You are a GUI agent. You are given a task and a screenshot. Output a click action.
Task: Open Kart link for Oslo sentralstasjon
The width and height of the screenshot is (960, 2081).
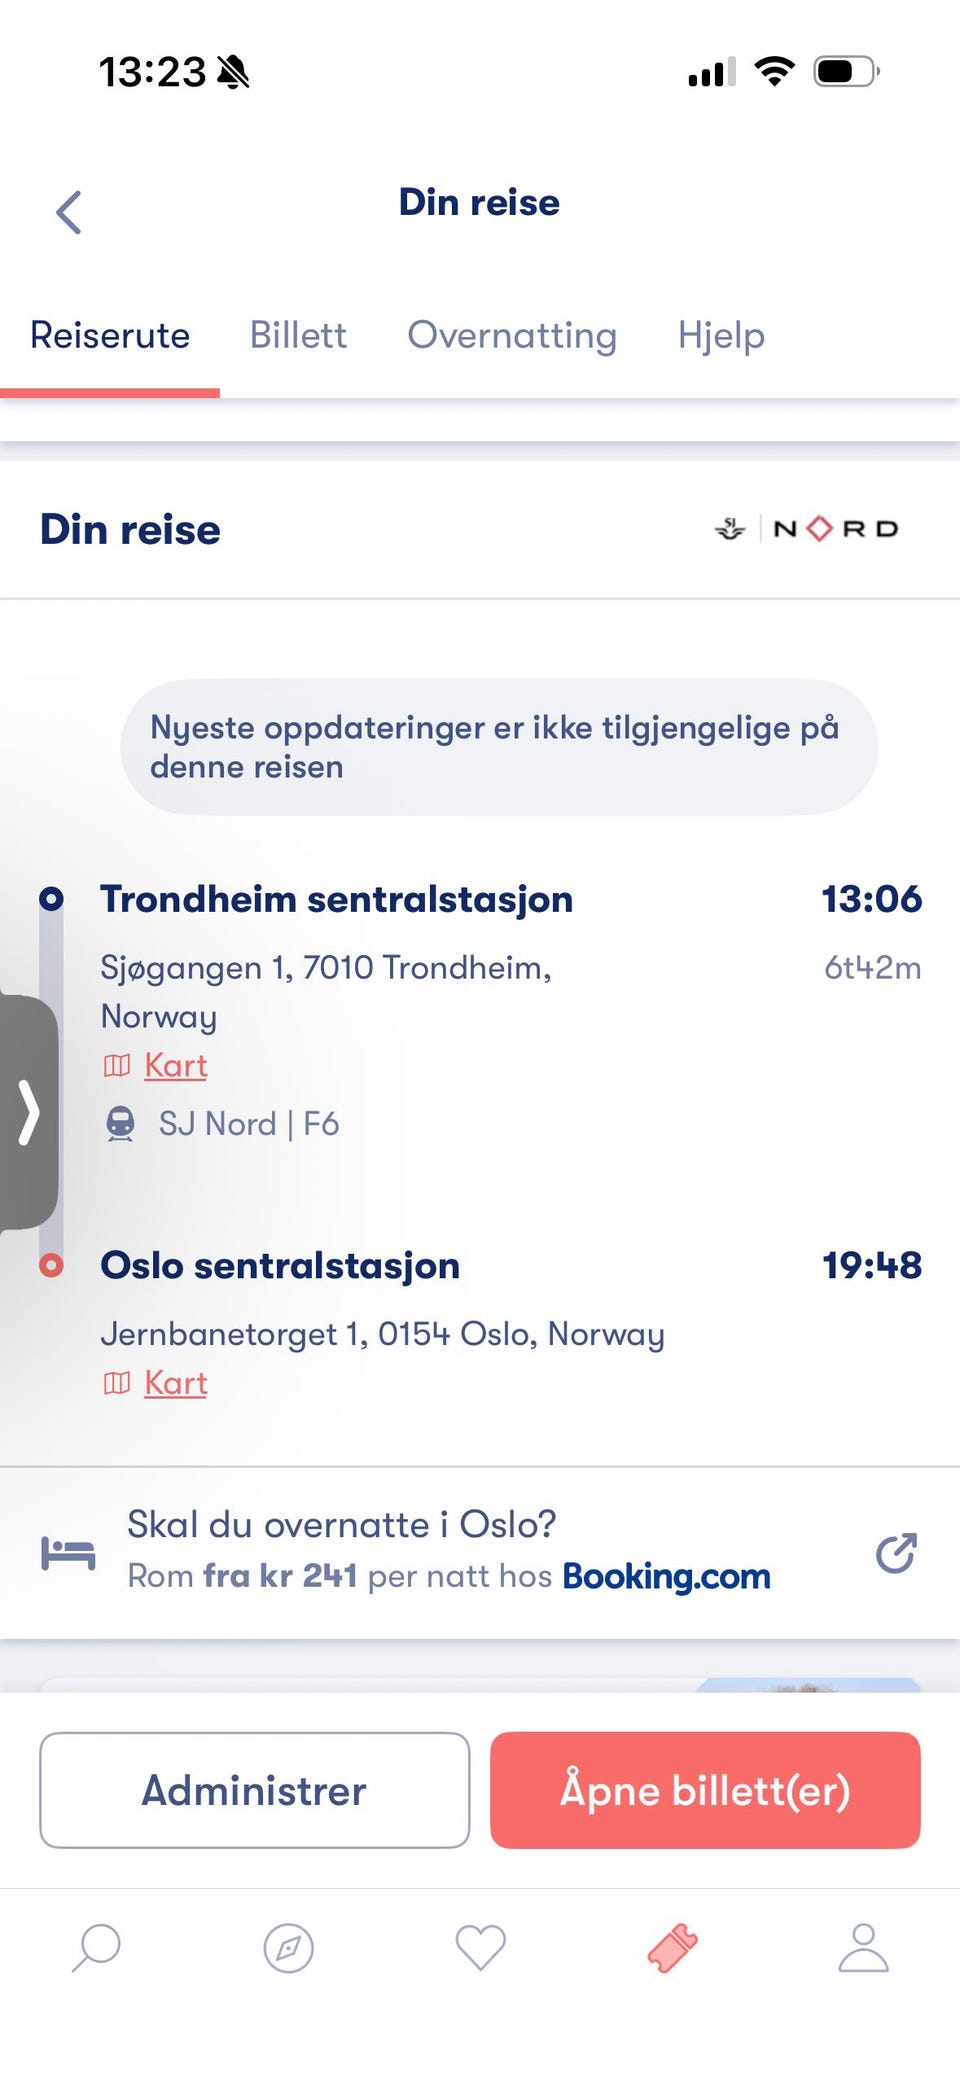(x=175, y=1383)
